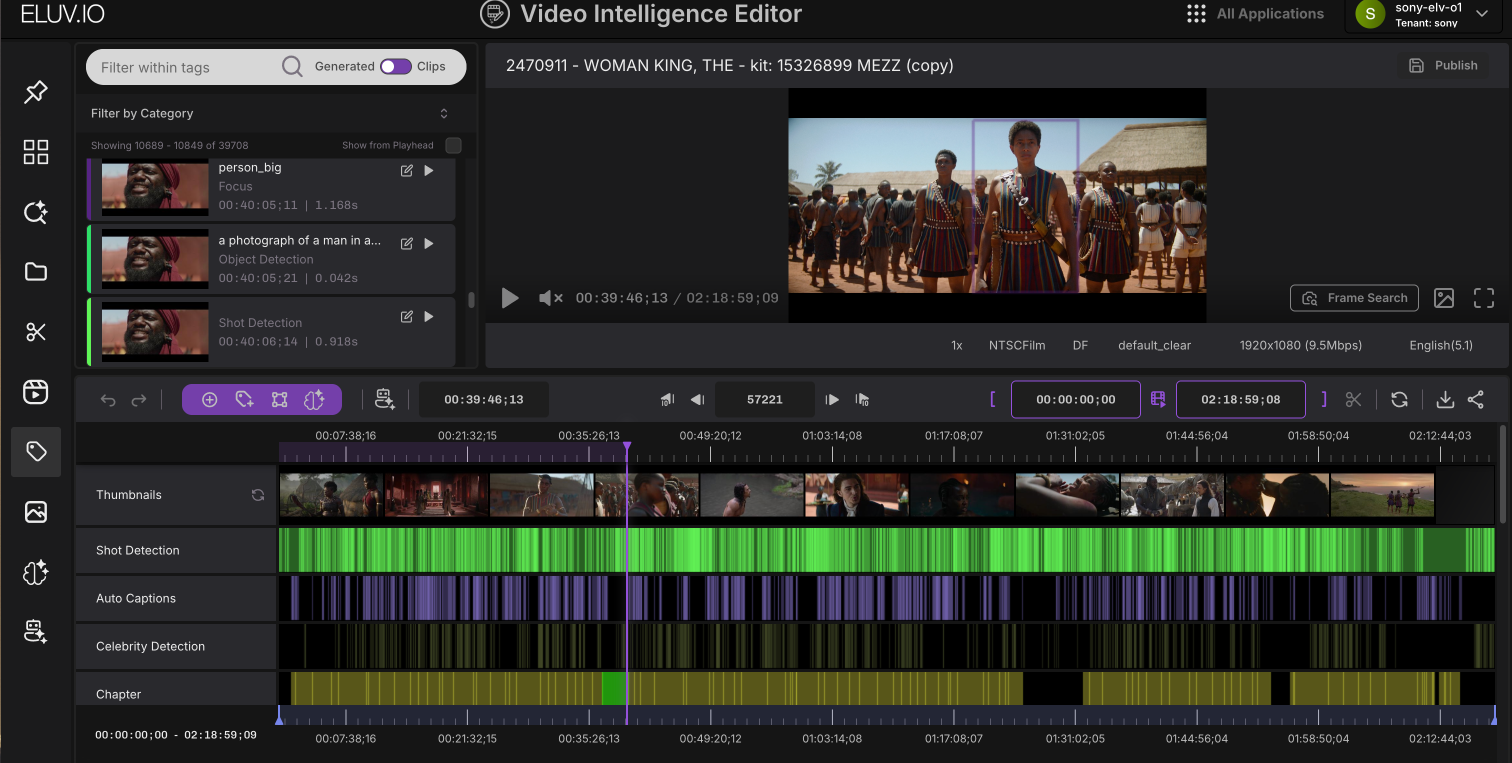Screen dimensions: 1512x763
Task: Click the image icon next to Frame Search
Action: 1444,298
